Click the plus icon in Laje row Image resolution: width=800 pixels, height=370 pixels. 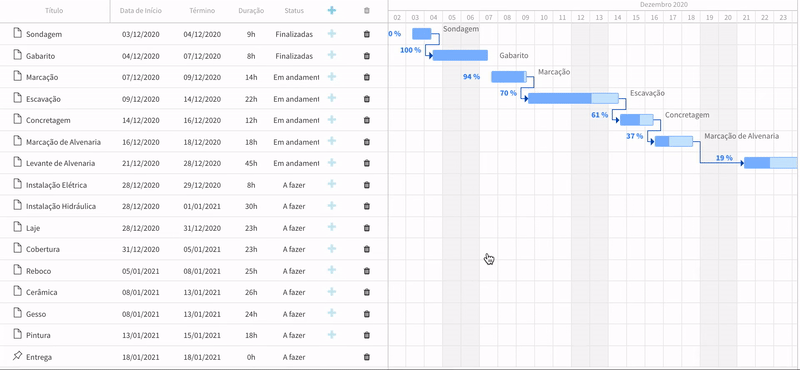332,227
